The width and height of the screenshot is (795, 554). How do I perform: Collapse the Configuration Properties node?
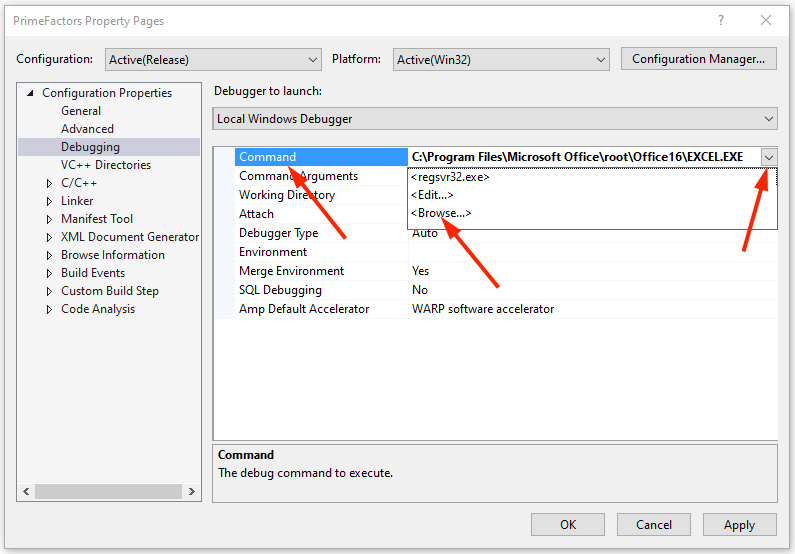click(30, 93)
